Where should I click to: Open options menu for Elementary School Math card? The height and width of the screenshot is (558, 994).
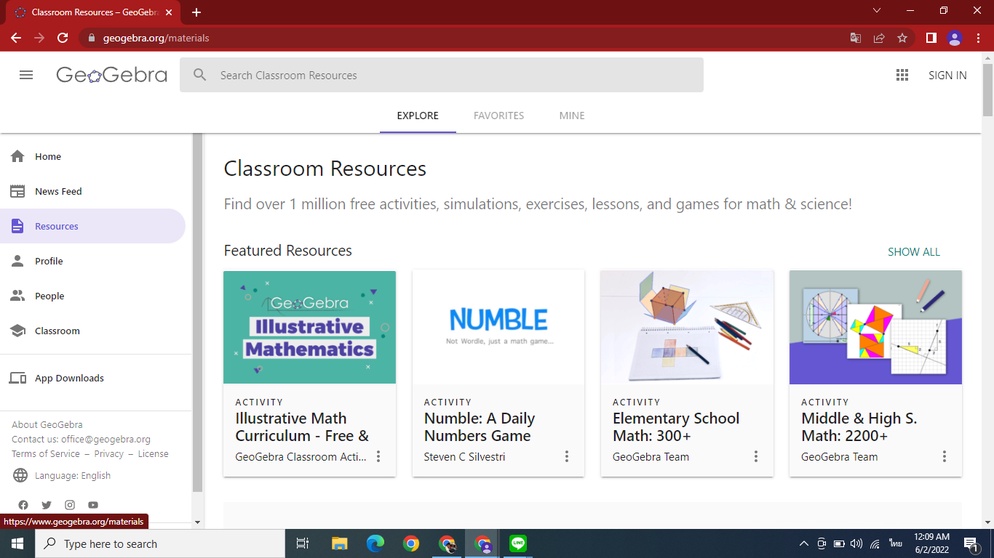[x=756, y=457]
